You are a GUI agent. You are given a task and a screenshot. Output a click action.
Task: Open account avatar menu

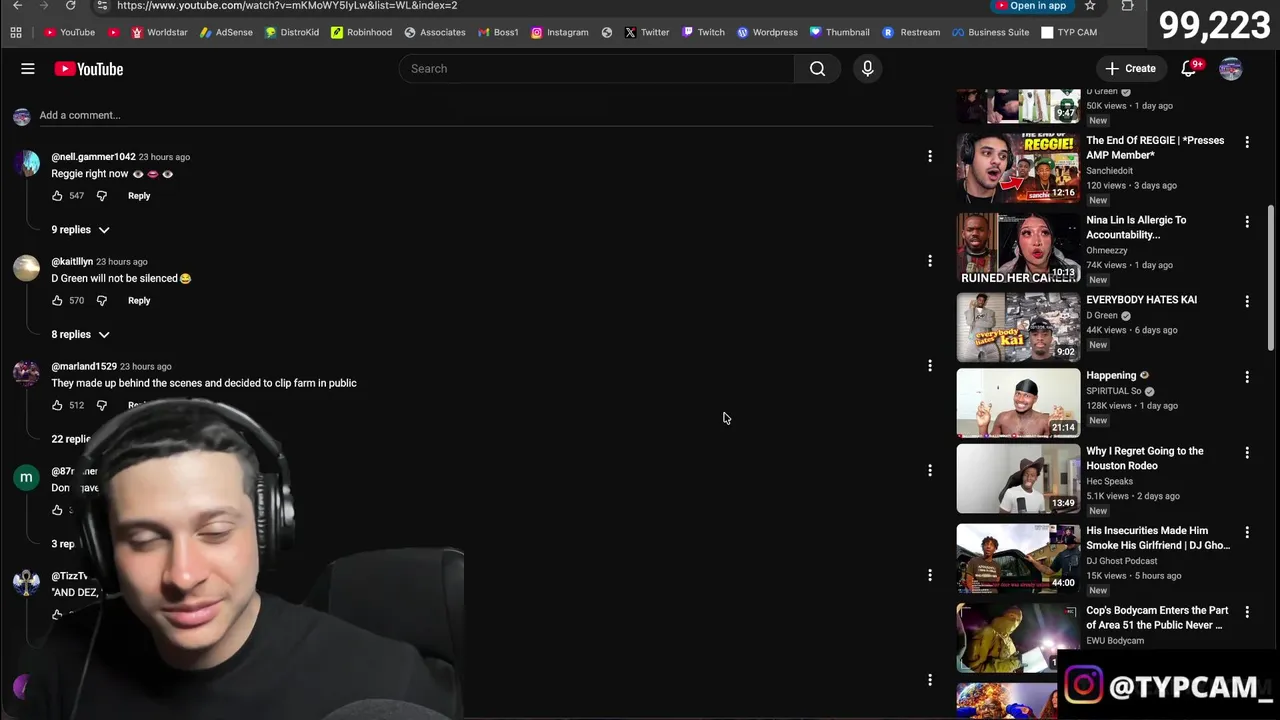[1230, 69]
